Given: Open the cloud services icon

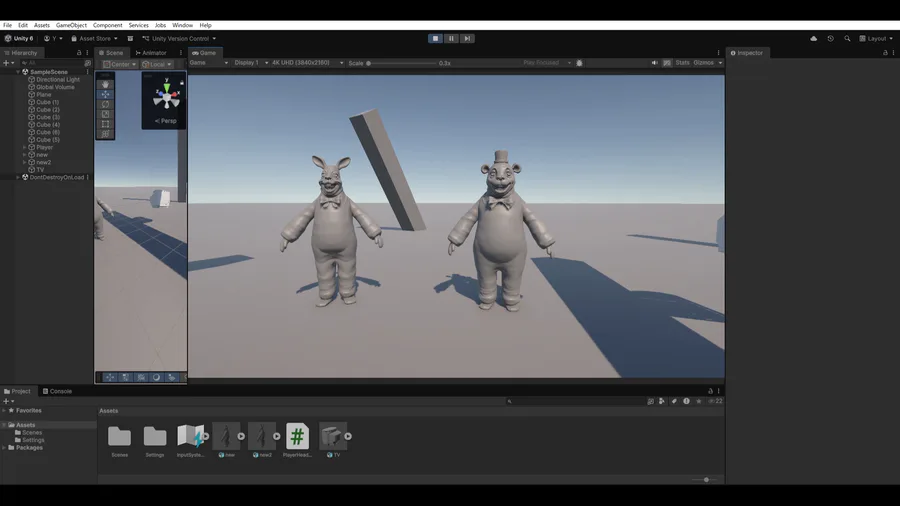Looking at the screenshot, I should pyautogui.click(x=813, y=38).
